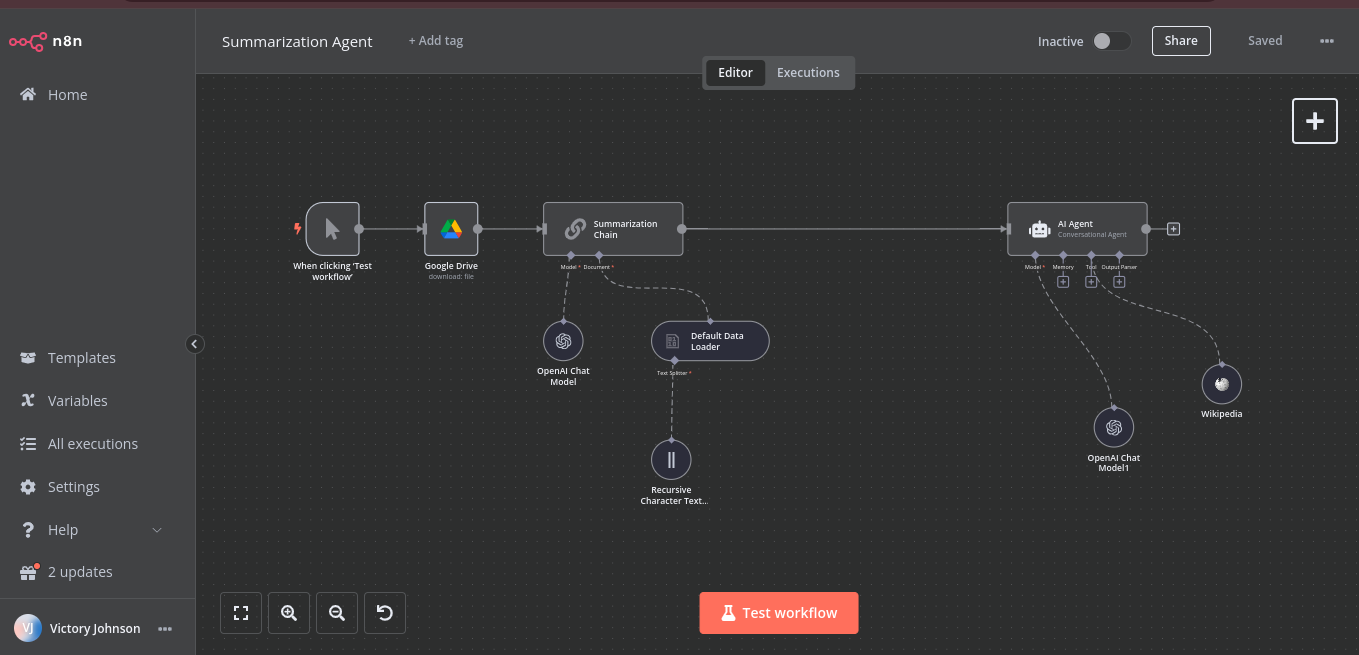Fit workflow to view icon

241,613
